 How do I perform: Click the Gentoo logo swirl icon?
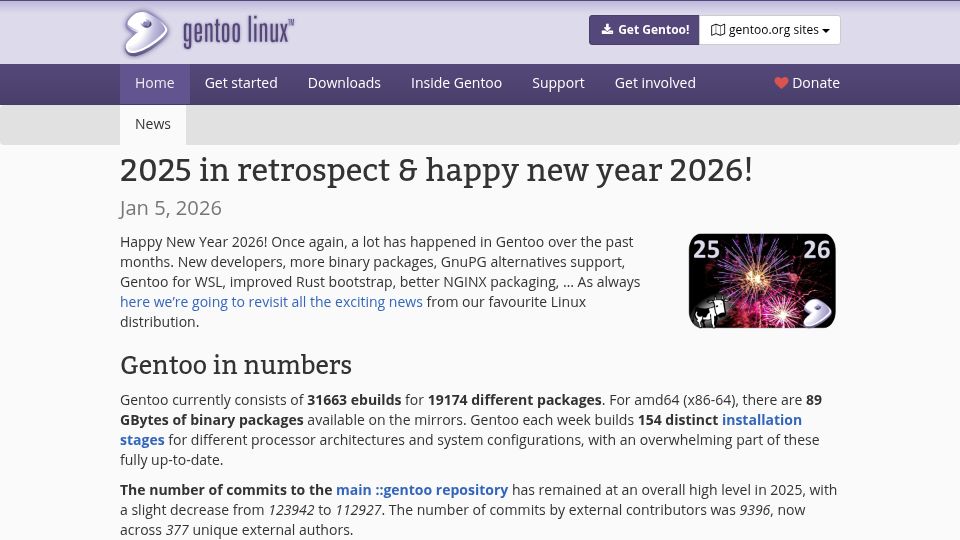point(146,32)
